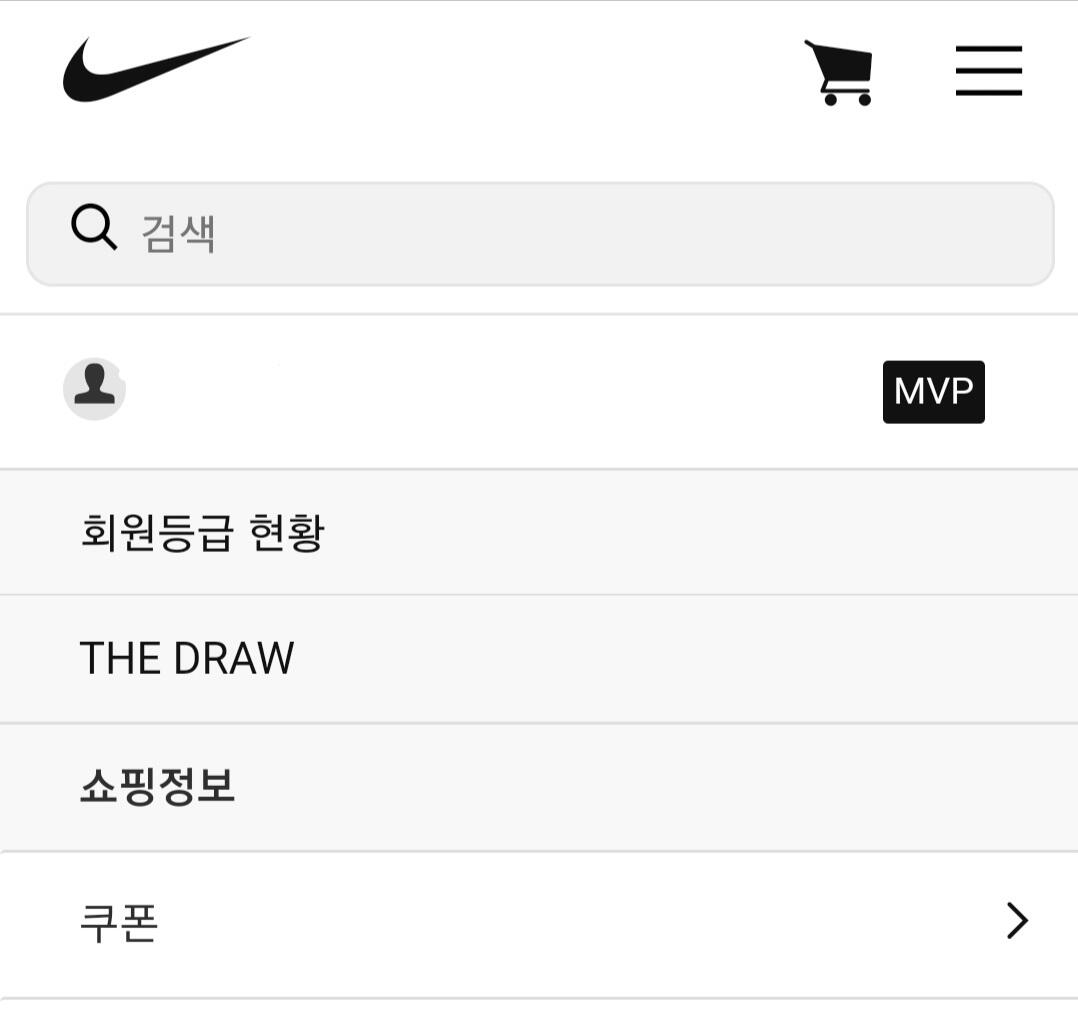Toggle the navigation menu with three-line icon
1078x1025 pixels.
coord(989,71)
